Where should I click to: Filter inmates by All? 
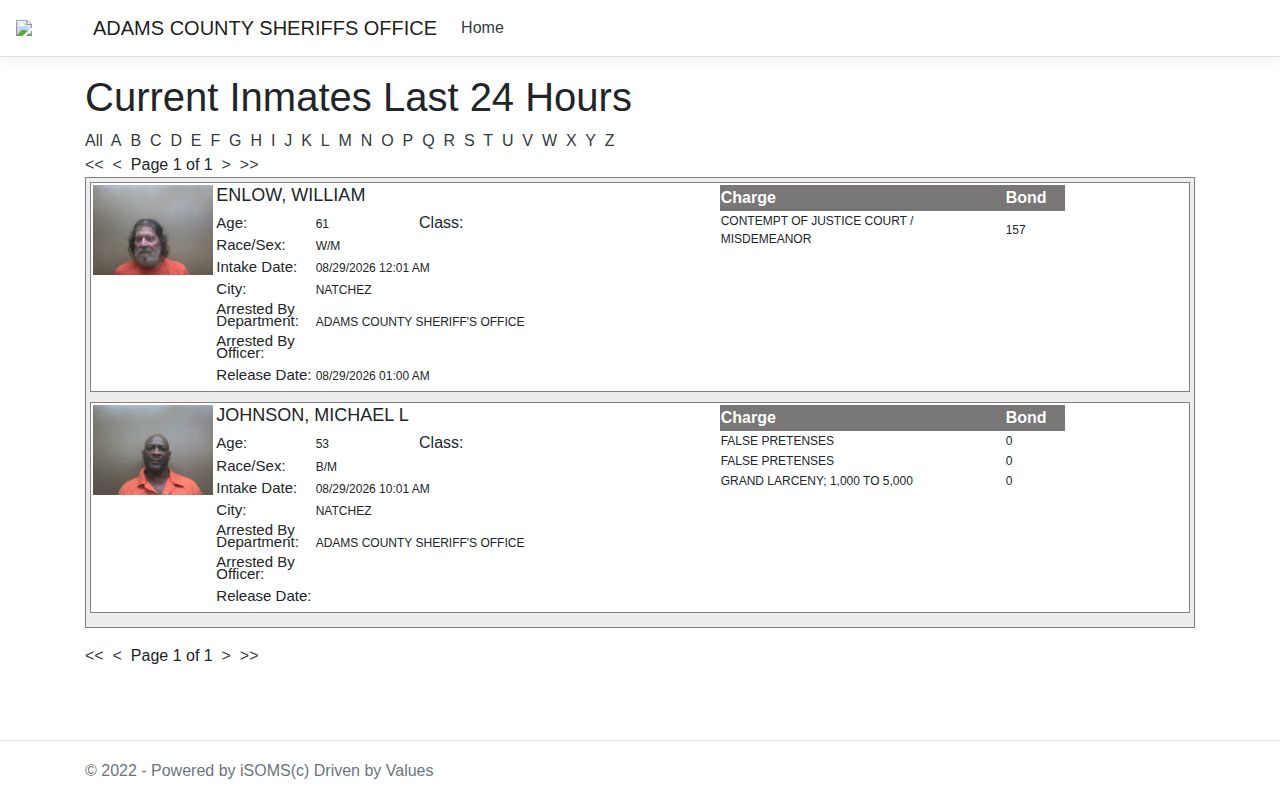[x=94, y=141]
